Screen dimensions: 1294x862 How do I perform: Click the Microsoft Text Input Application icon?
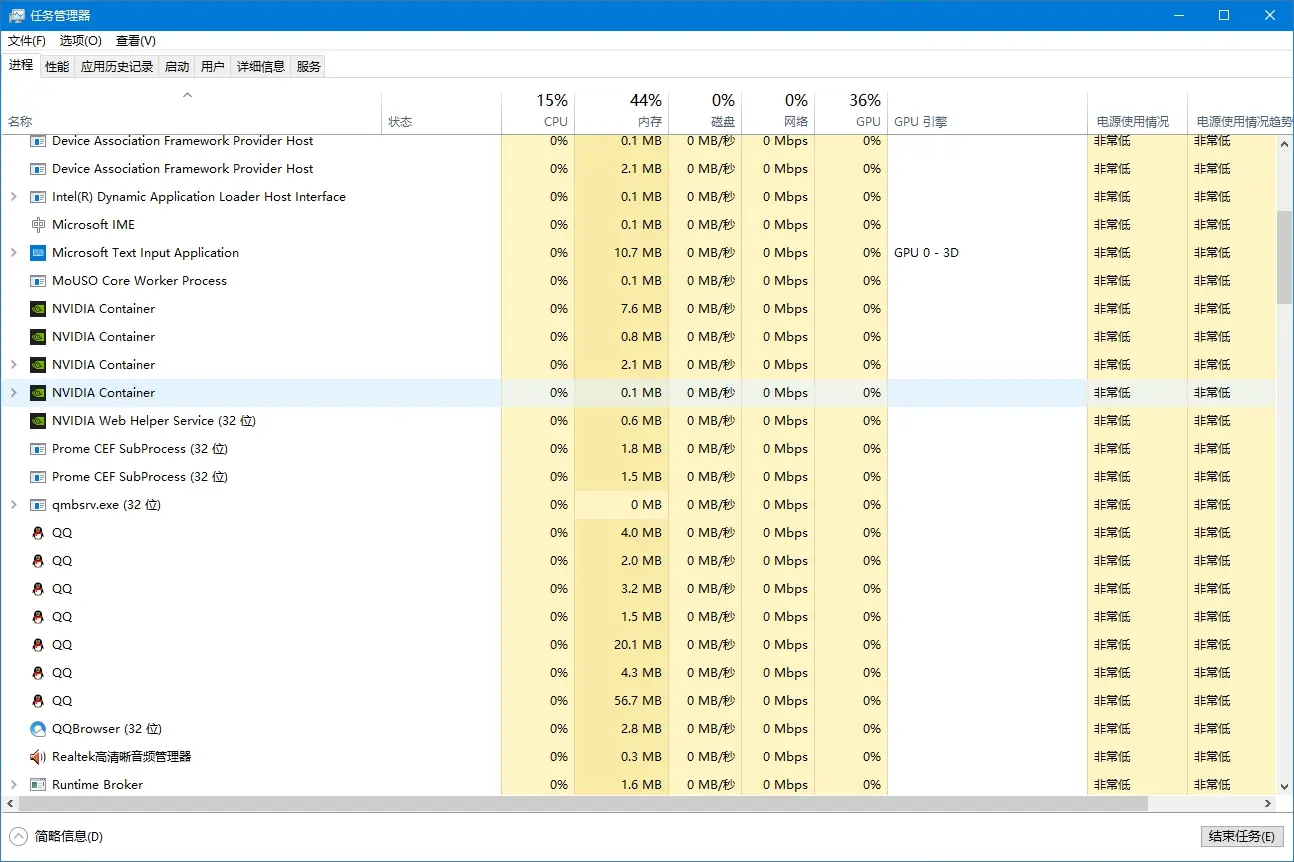coord(38,253)
